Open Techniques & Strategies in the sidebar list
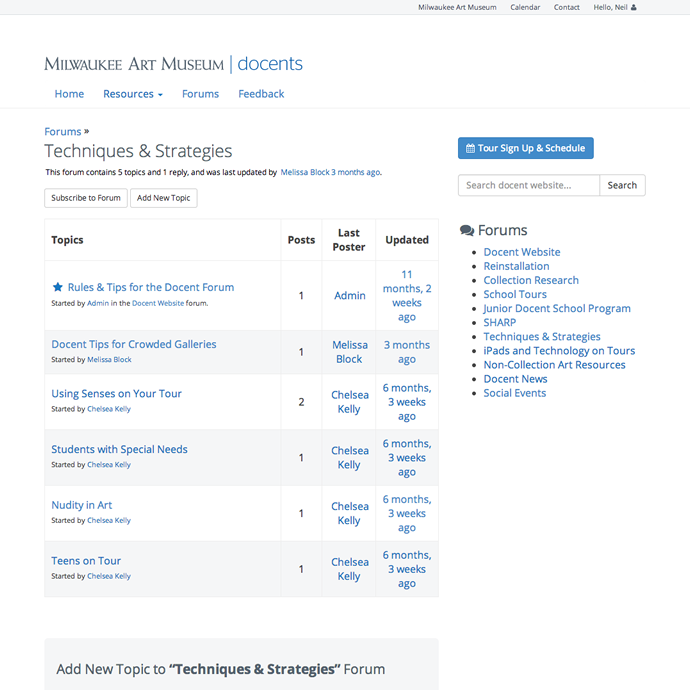Screen dimensions: 690x690 pos(542,337)
